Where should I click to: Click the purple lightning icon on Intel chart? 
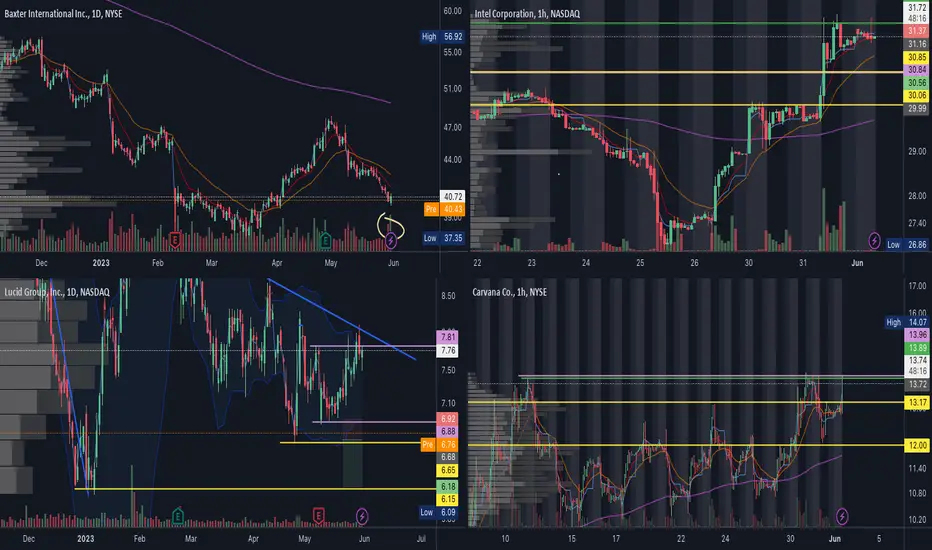click(874, 240)
